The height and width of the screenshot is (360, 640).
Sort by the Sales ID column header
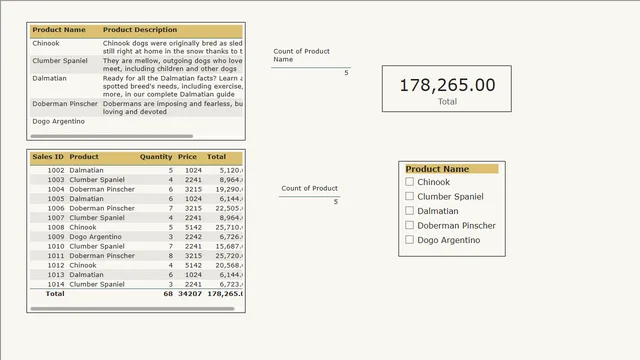tap(48, 157)
